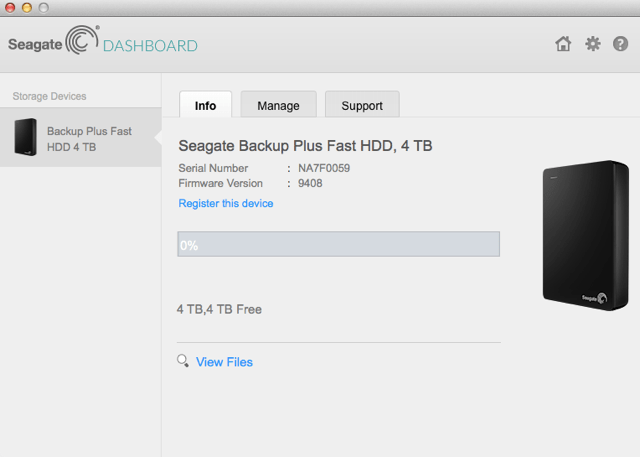Open the View Files link
The image size is (640, 457).
point(224,362)
